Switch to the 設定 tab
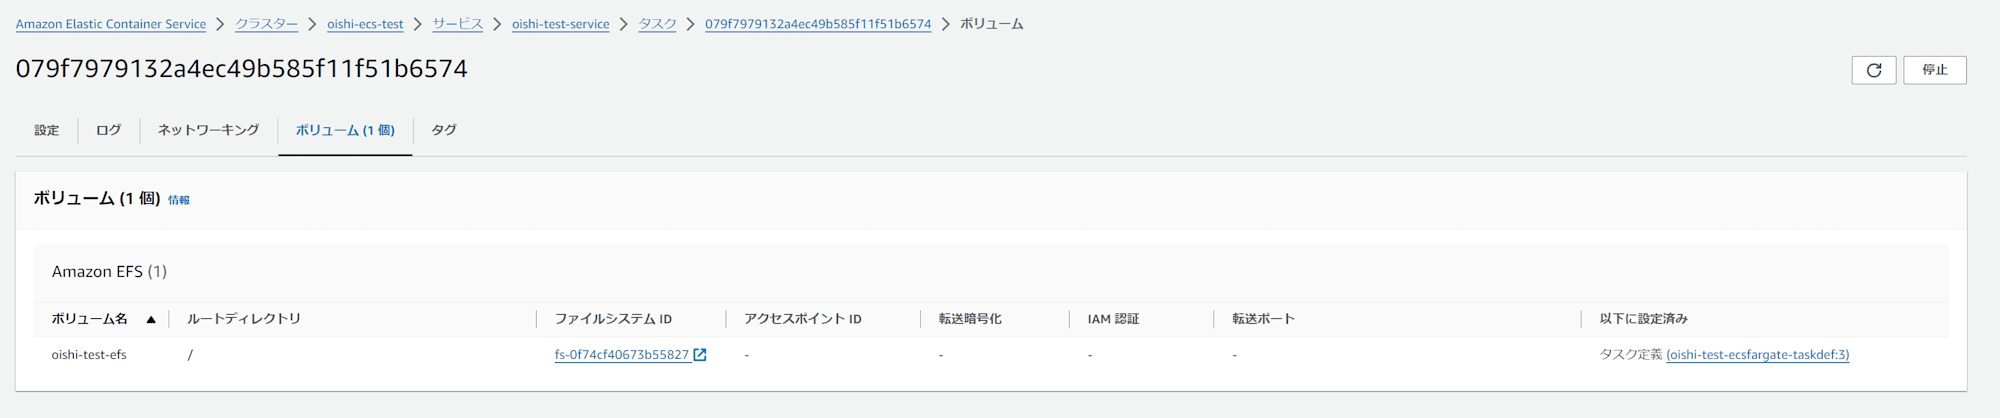 coord(47,130)
